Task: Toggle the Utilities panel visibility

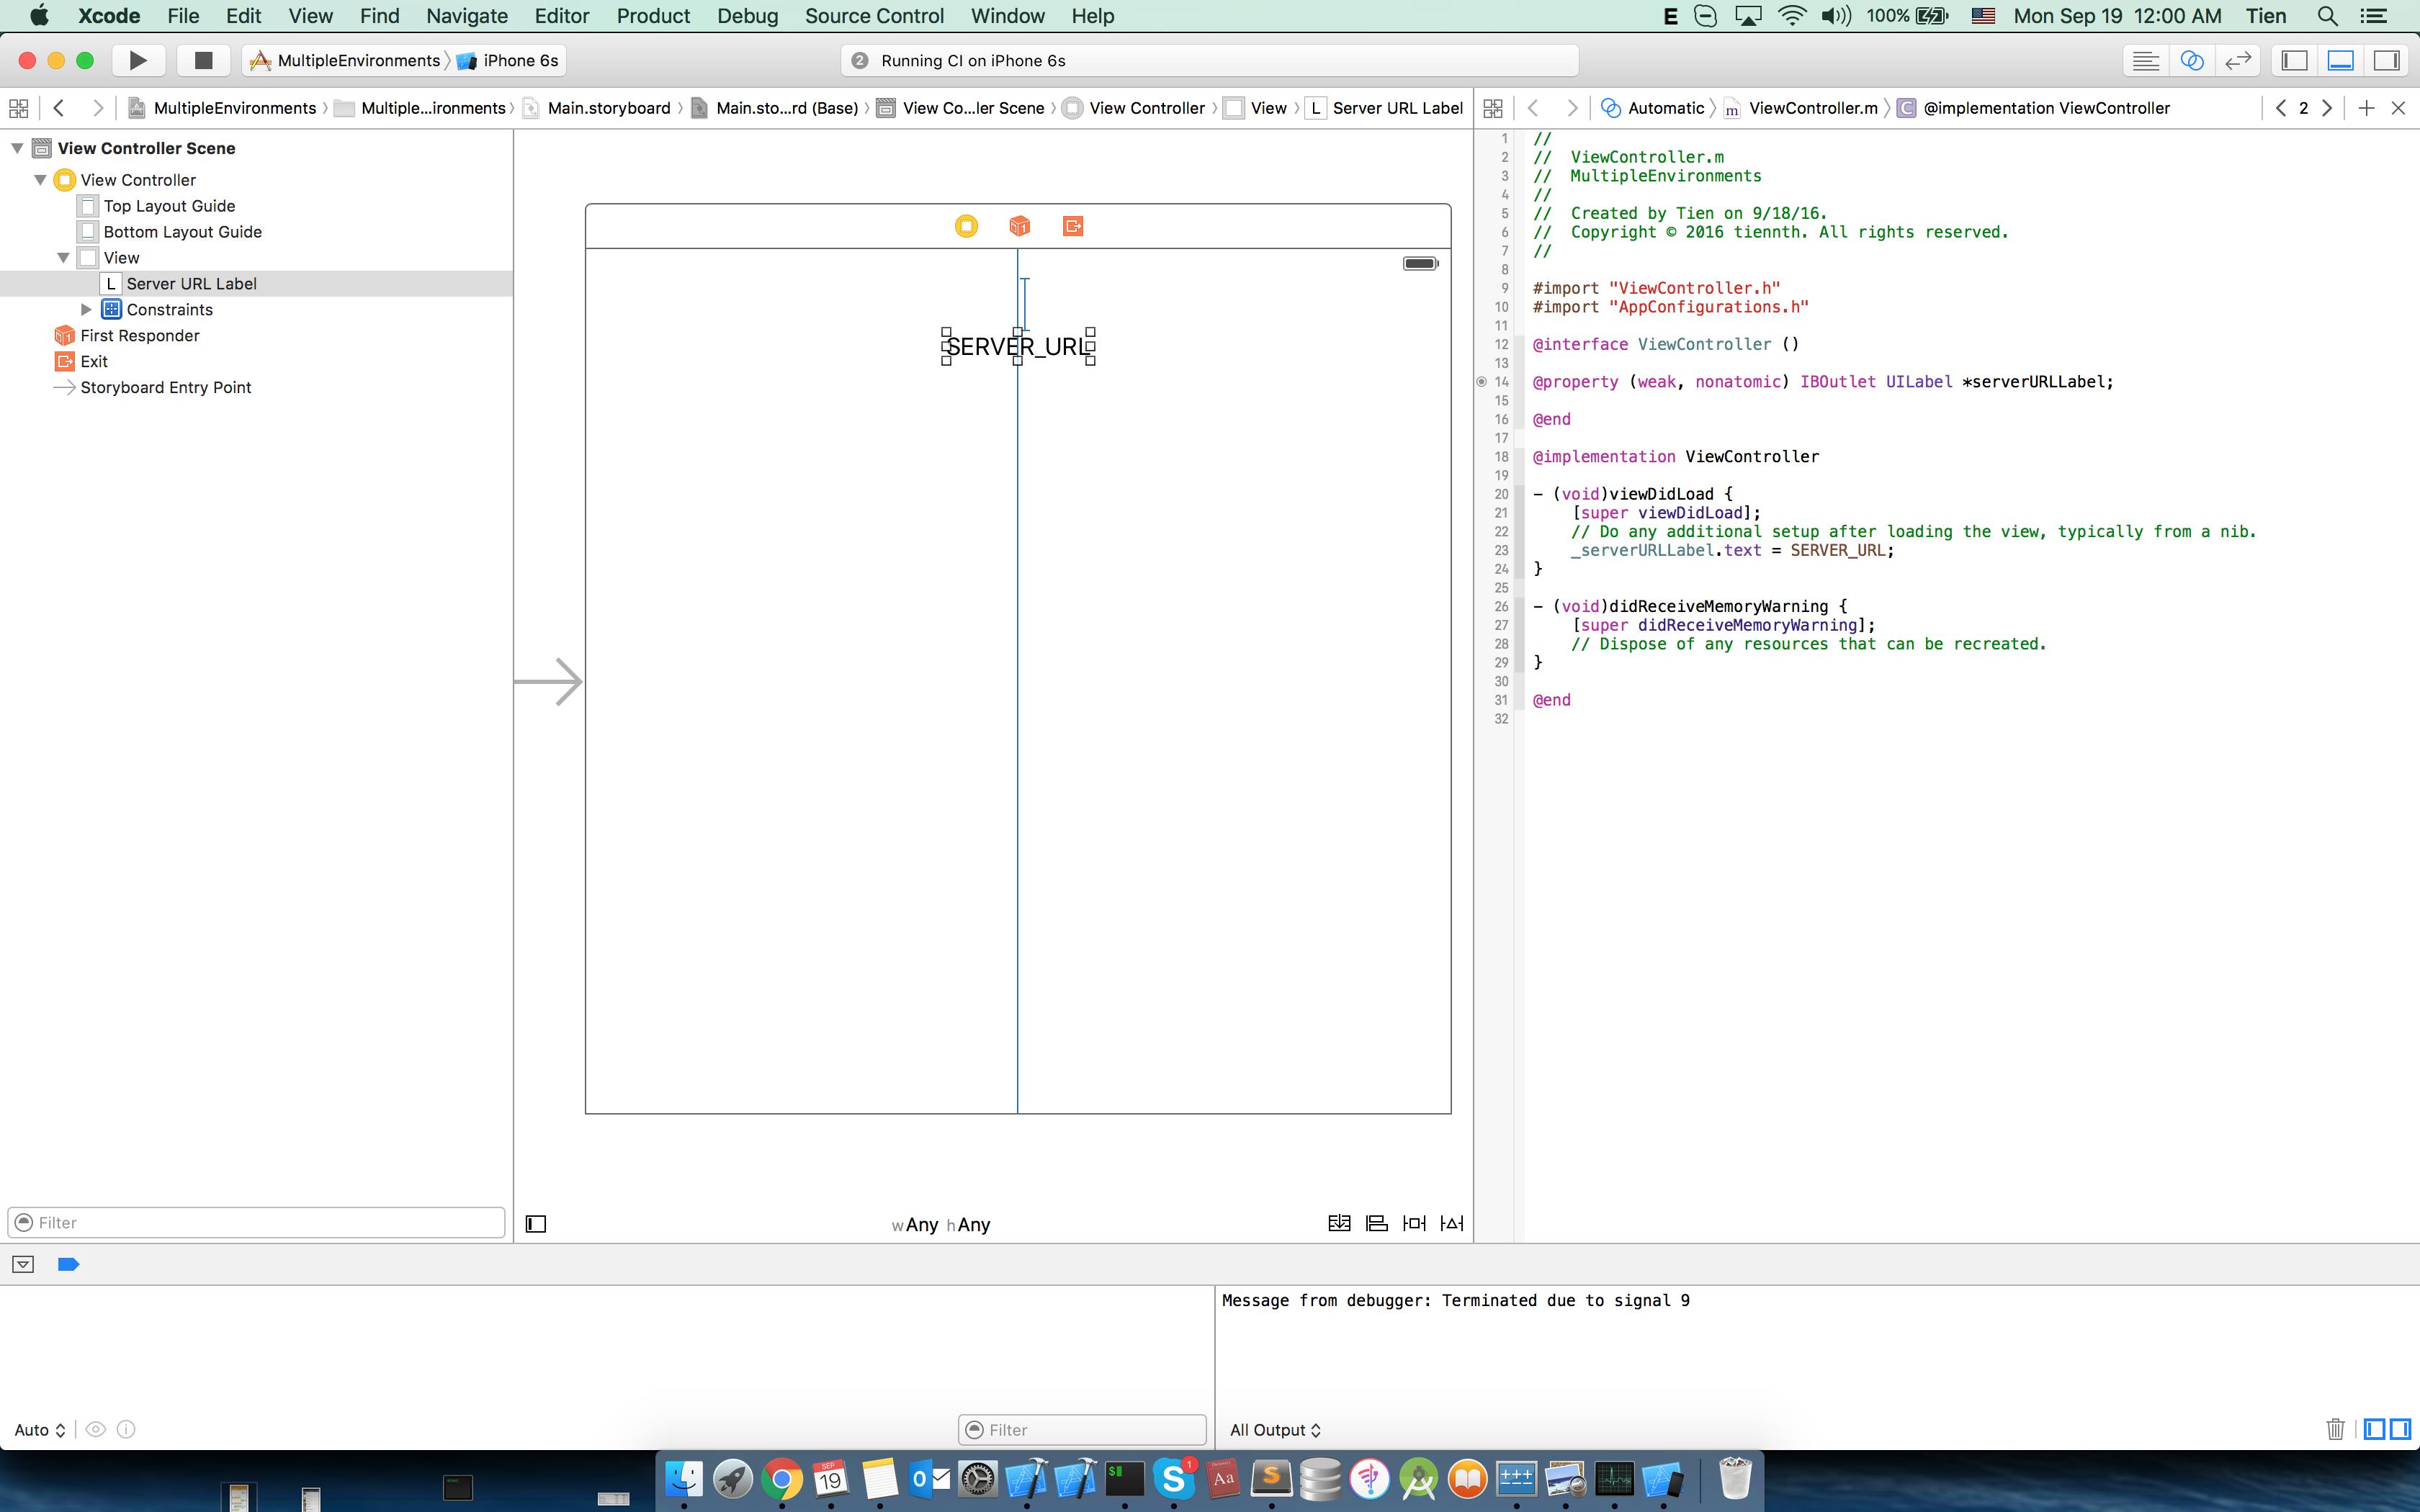Action: point(2387,60)
